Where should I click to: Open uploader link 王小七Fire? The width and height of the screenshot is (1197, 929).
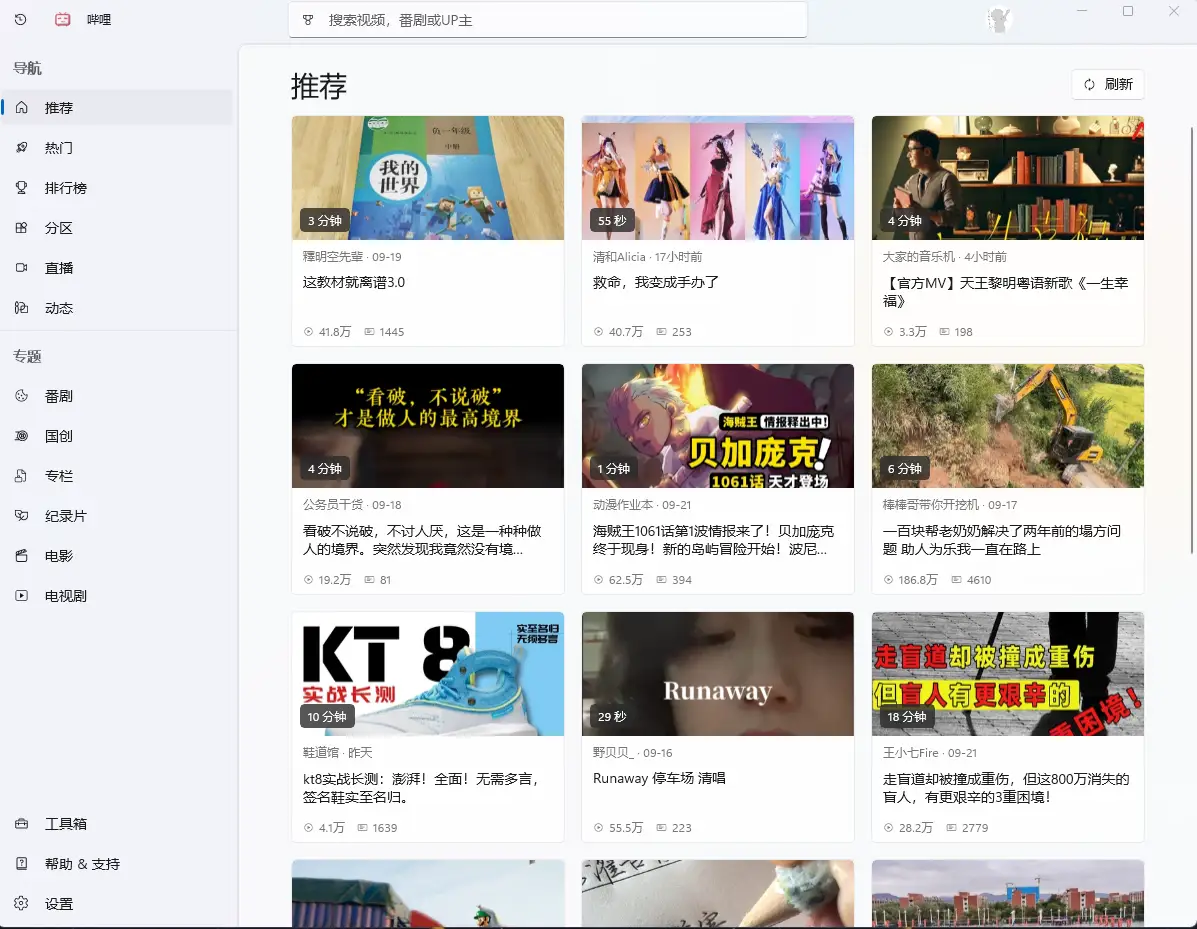click(911, 753)
